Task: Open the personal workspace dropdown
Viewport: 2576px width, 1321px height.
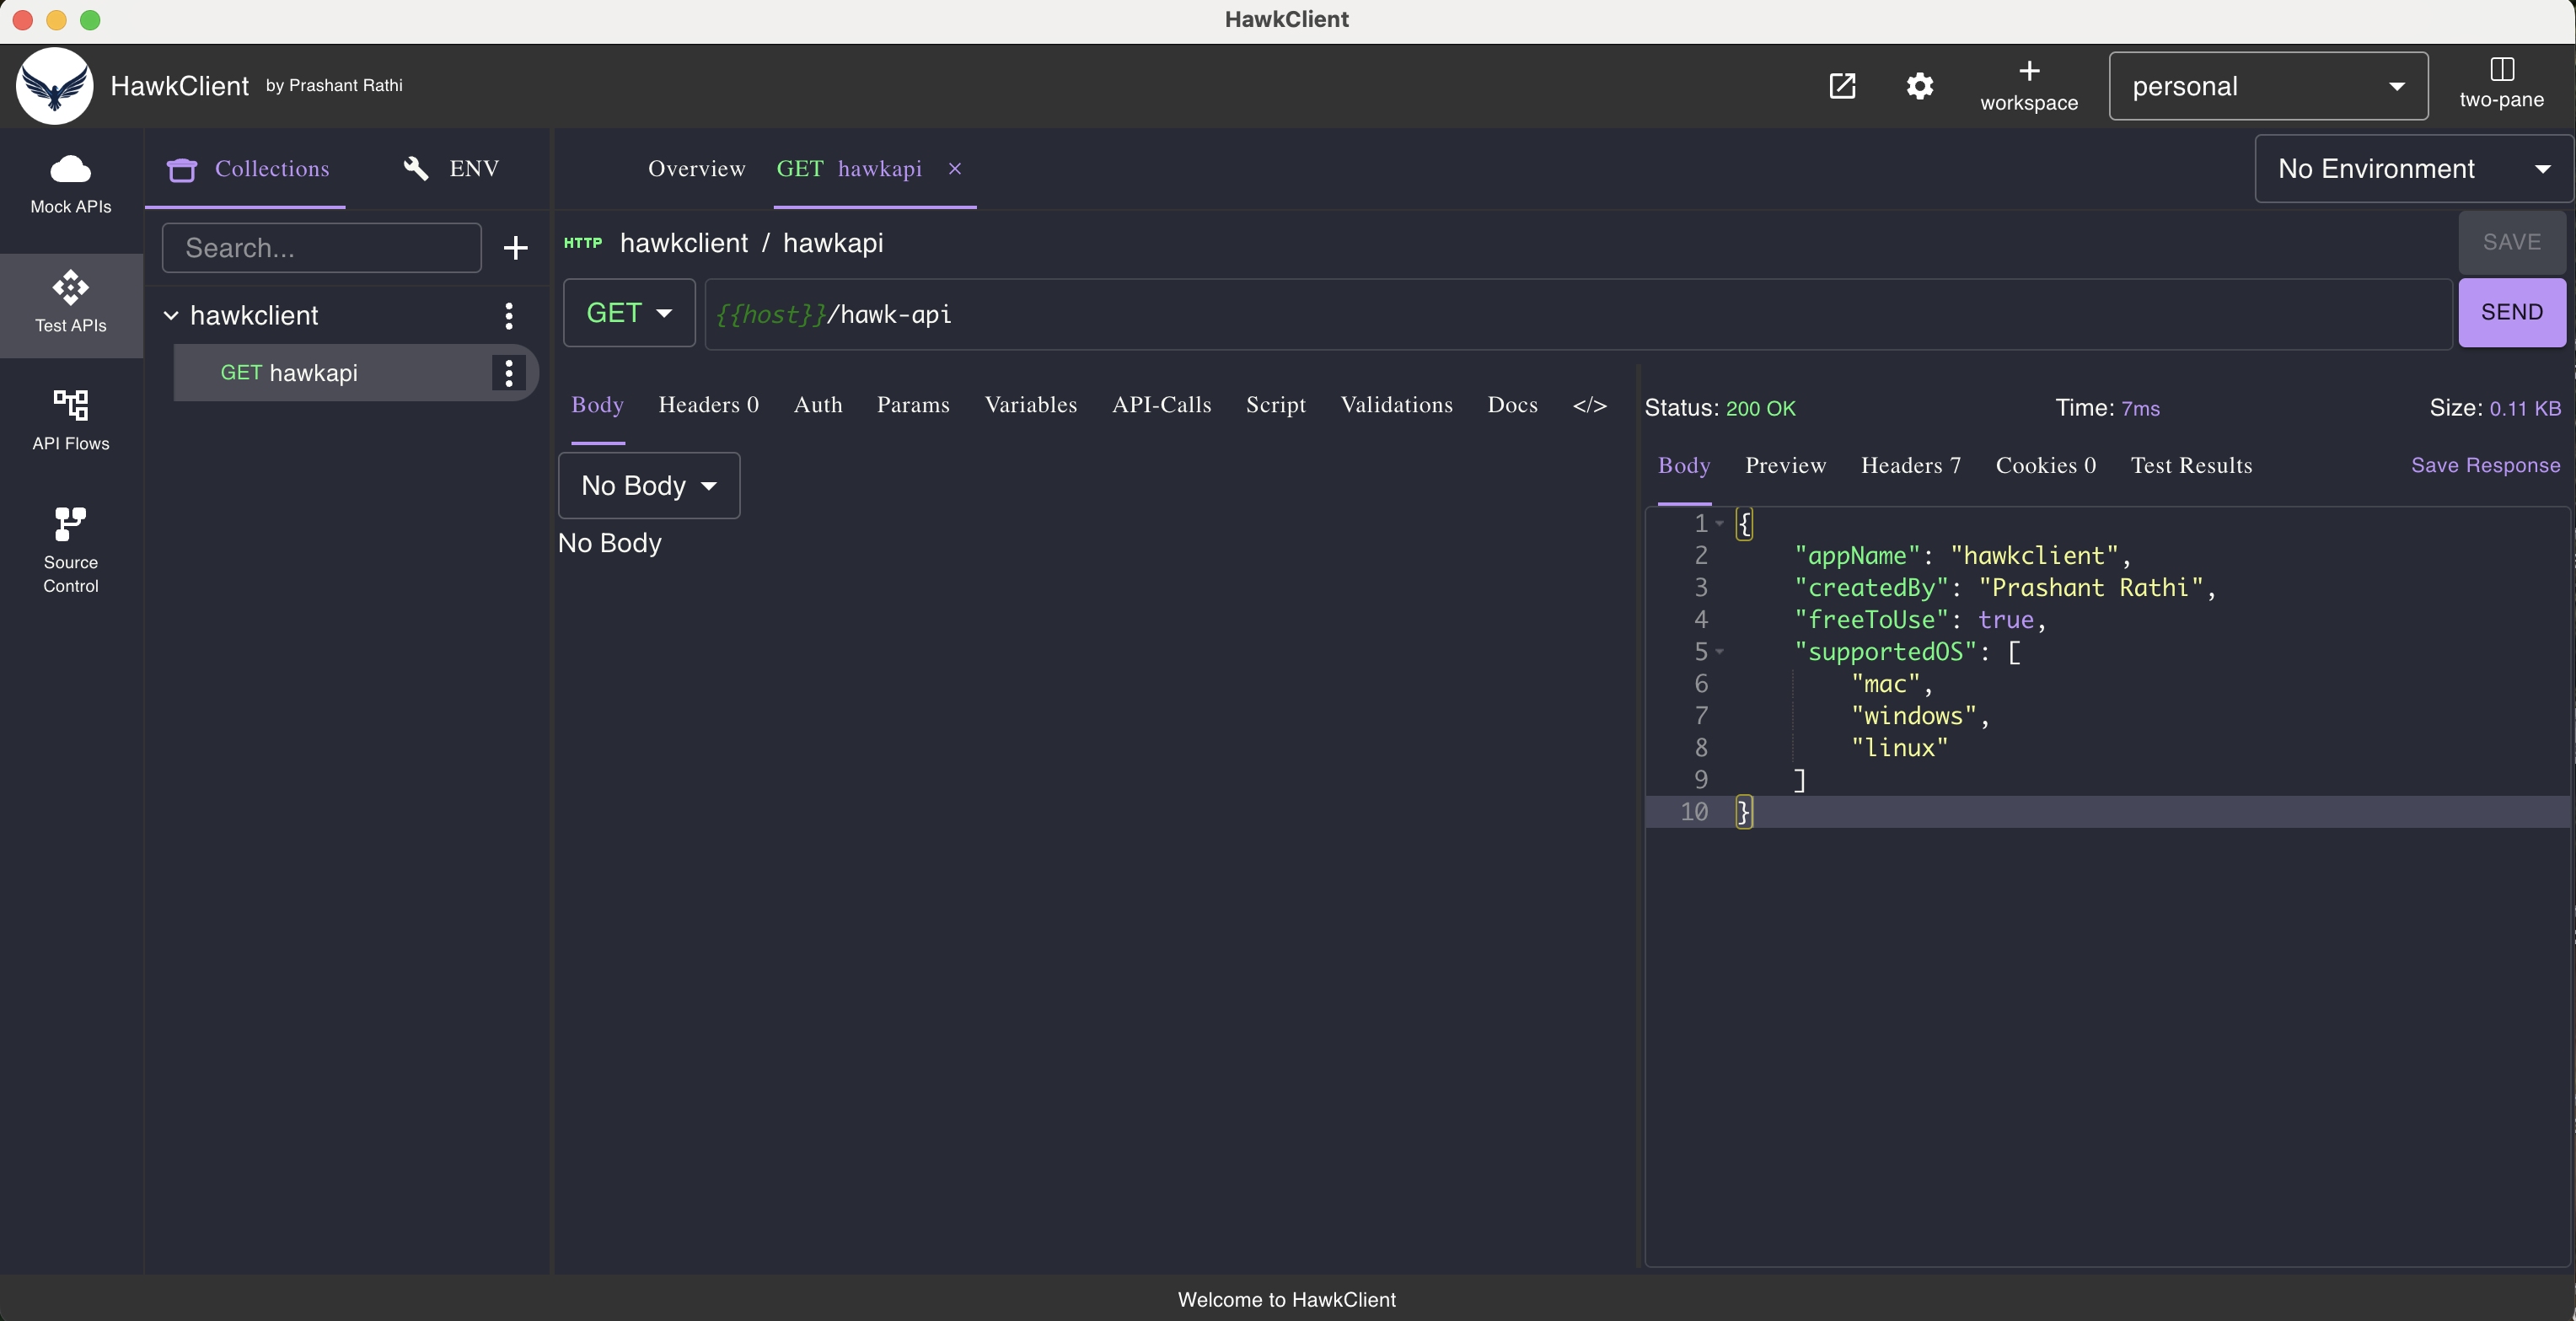Action: pyautogui.click(x=2267, y=86)
